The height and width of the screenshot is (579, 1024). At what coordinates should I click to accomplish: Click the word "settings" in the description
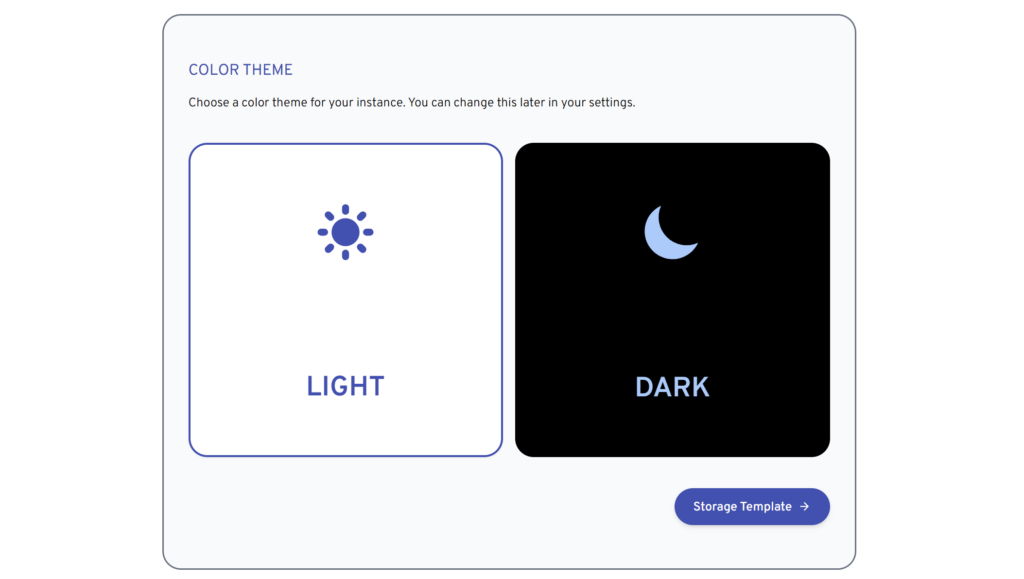click(610, 102)
